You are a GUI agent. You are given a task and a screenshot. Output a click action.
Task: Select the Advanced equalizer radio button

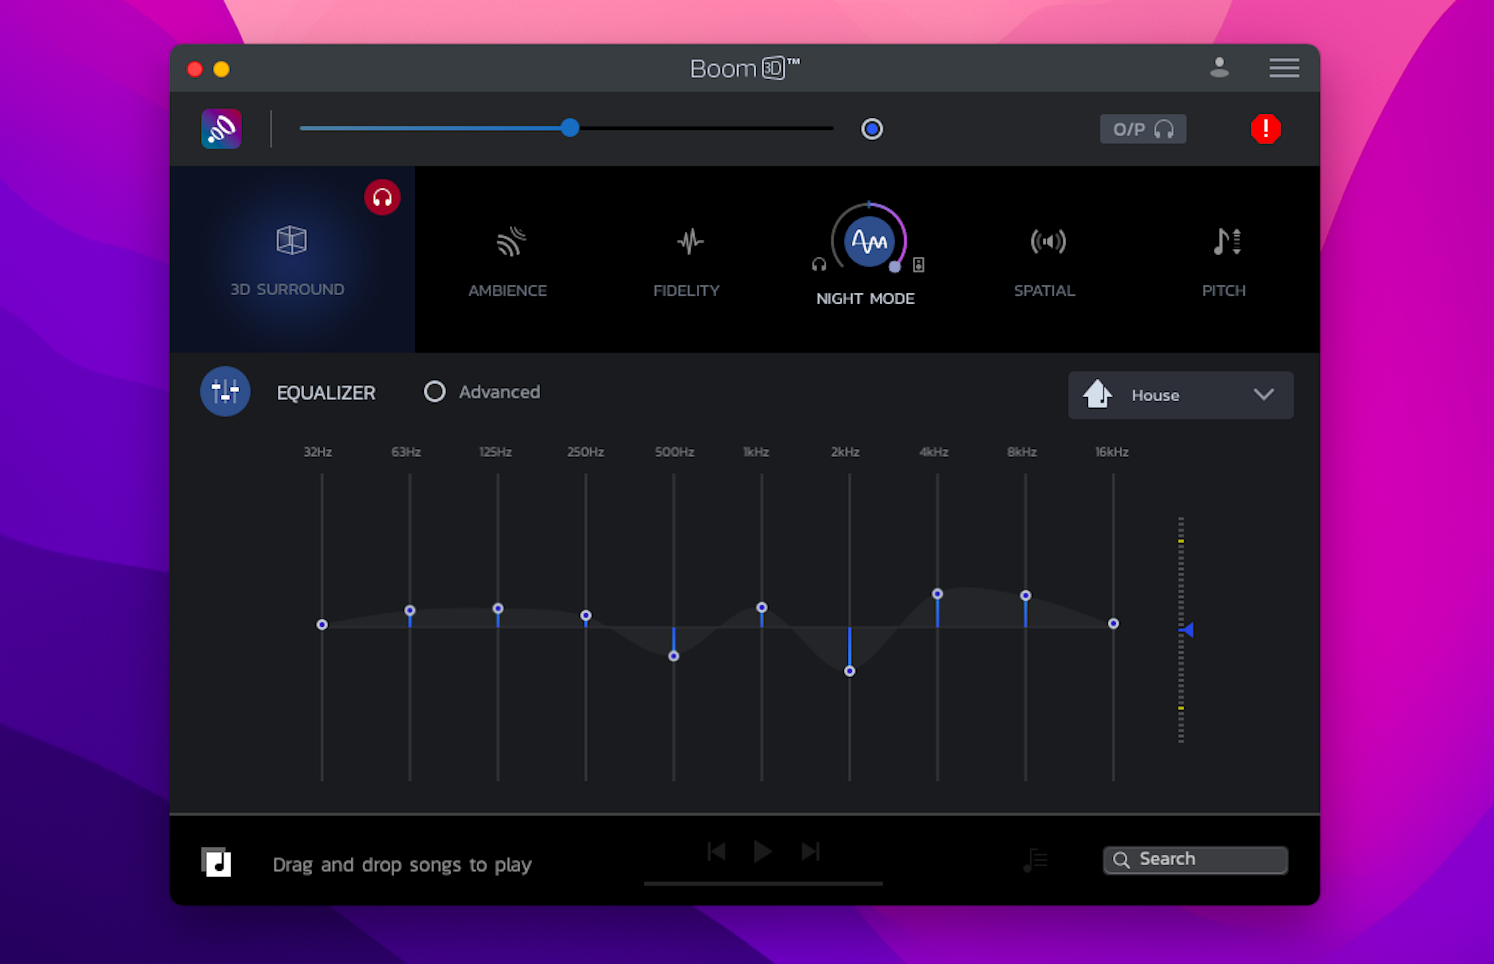tap(435, 392)
